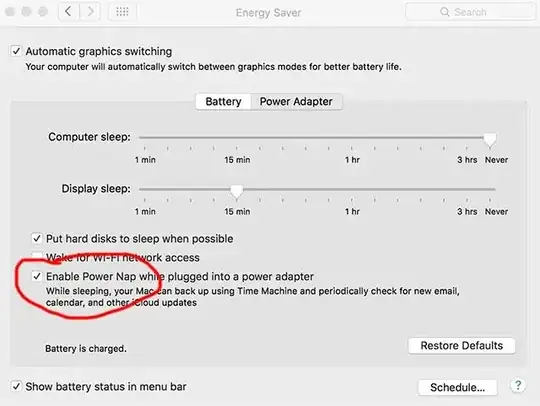
Task: Enable Wake for Wi-Fi network access
Action: [37, 256]
